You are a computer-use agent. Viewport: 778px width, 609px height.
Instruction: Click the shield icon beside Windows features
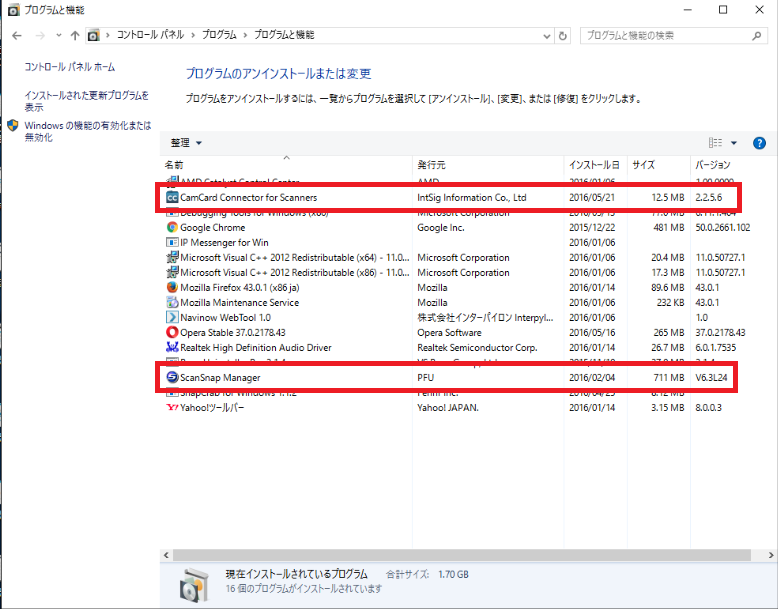click(x=13, y=126)
